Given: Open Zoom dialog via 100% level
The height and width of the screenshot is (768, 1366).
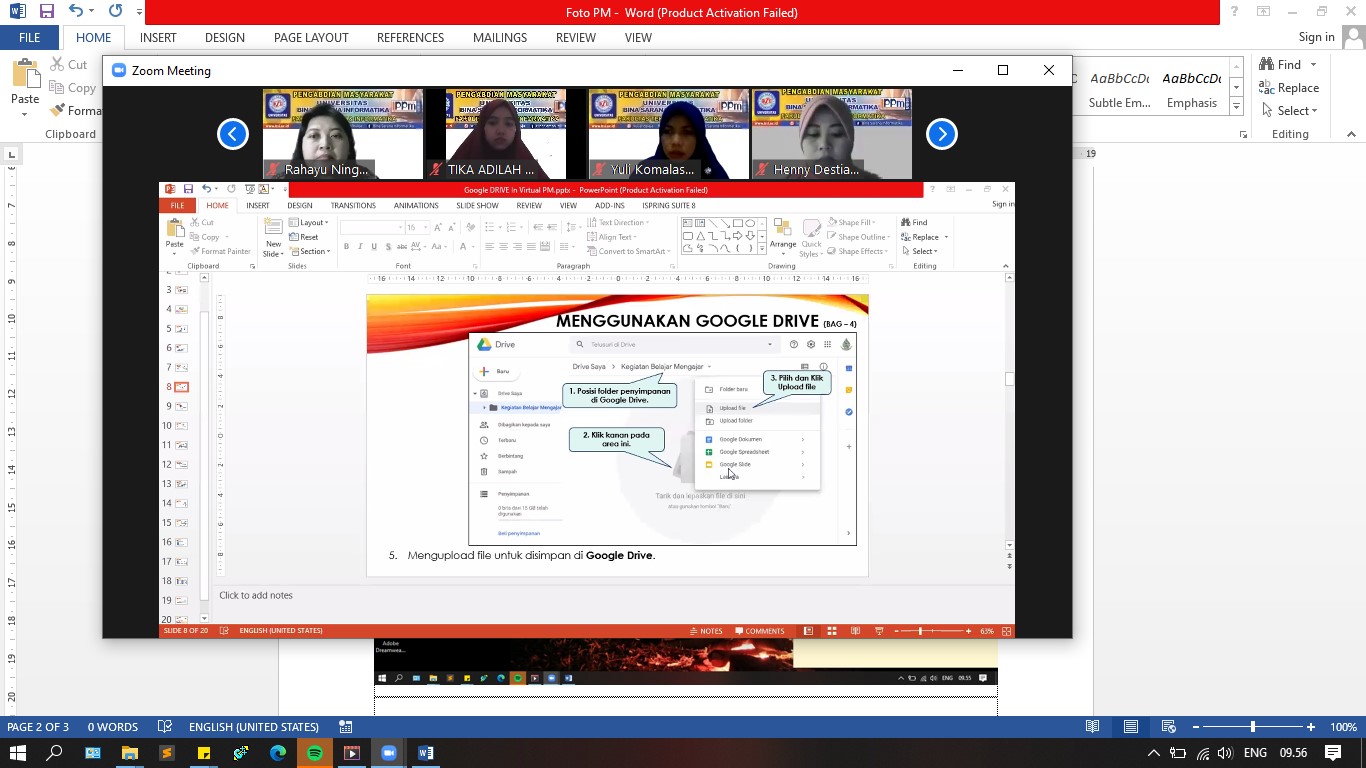Looking at the screenshot, I should [1343, 727].
